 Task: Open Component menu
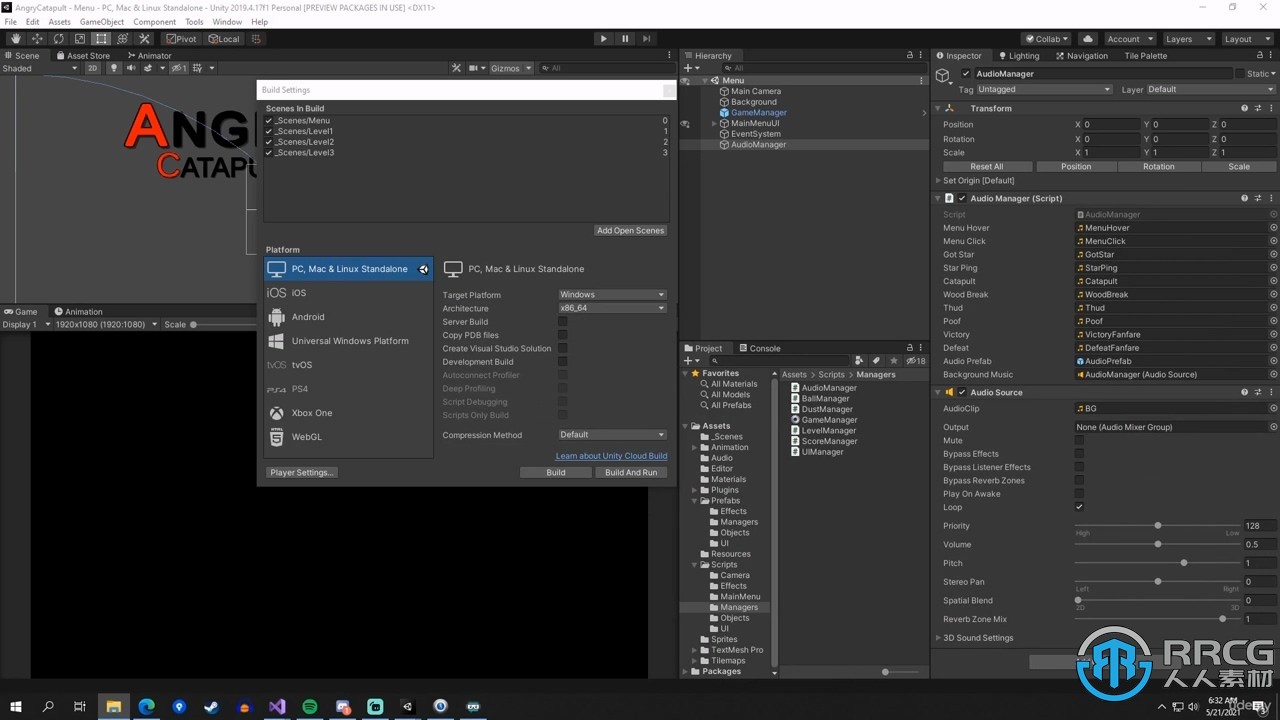pyautogui.click(x=154, y=21)
